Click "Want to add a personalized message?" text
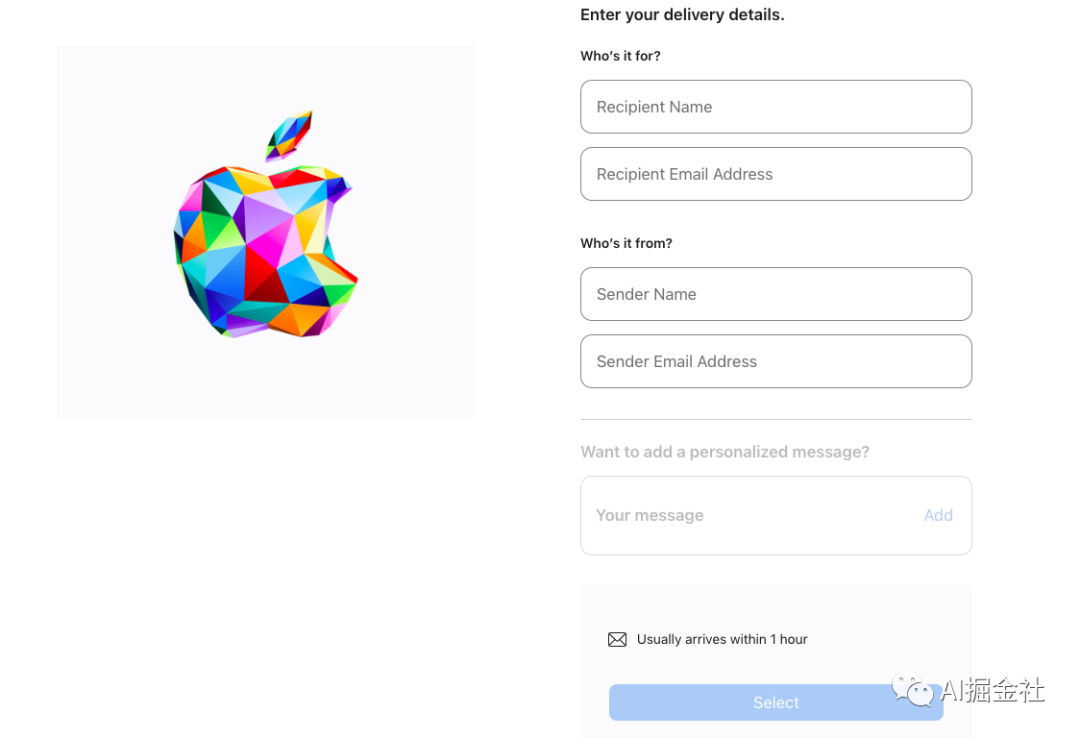This screenshot has width=1080, height=738. click(x=725, y=452)
